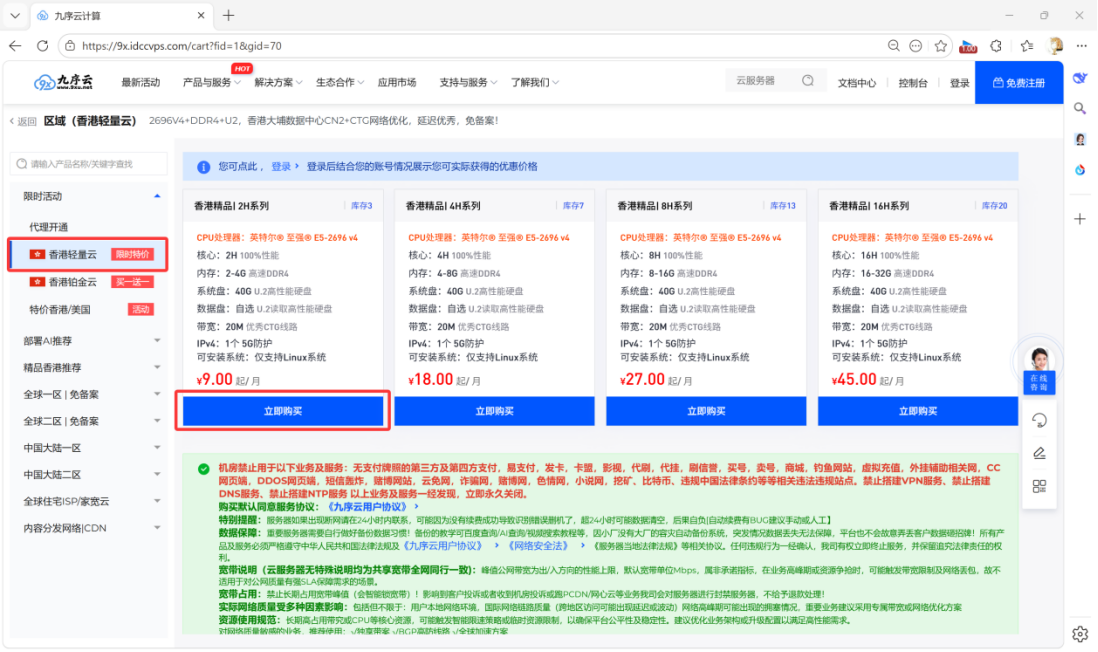Open the Copilot icon in the browser sidebar
The width and height of the screenshot is (1098, 652).
tap(1080, 78)
